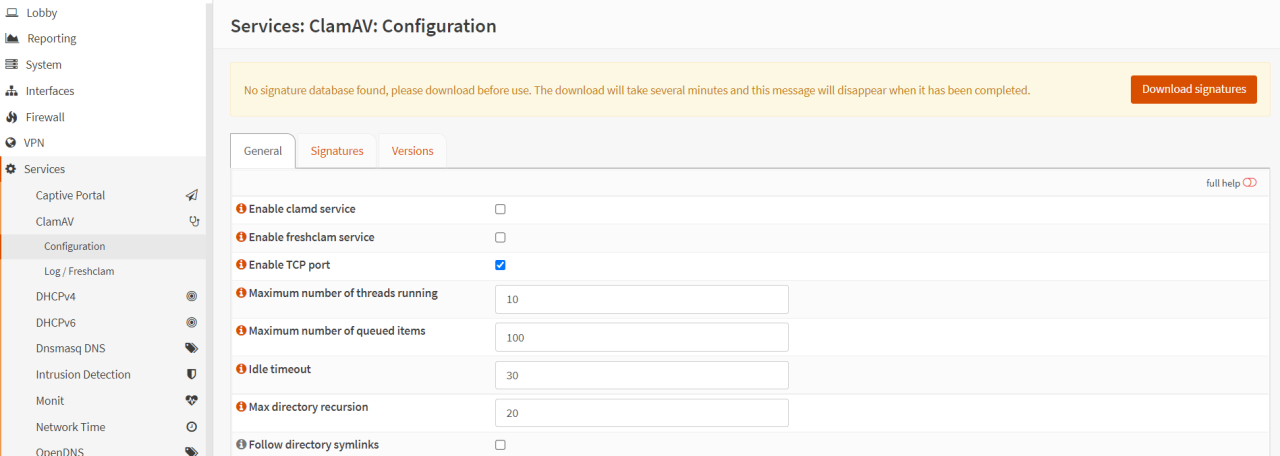Tick the Enable freshclam service checkbox

pos(501,238)
